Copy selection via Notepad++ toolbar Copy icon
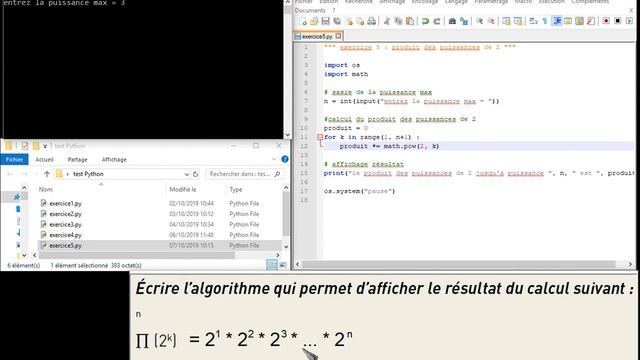 pos(398,21)
